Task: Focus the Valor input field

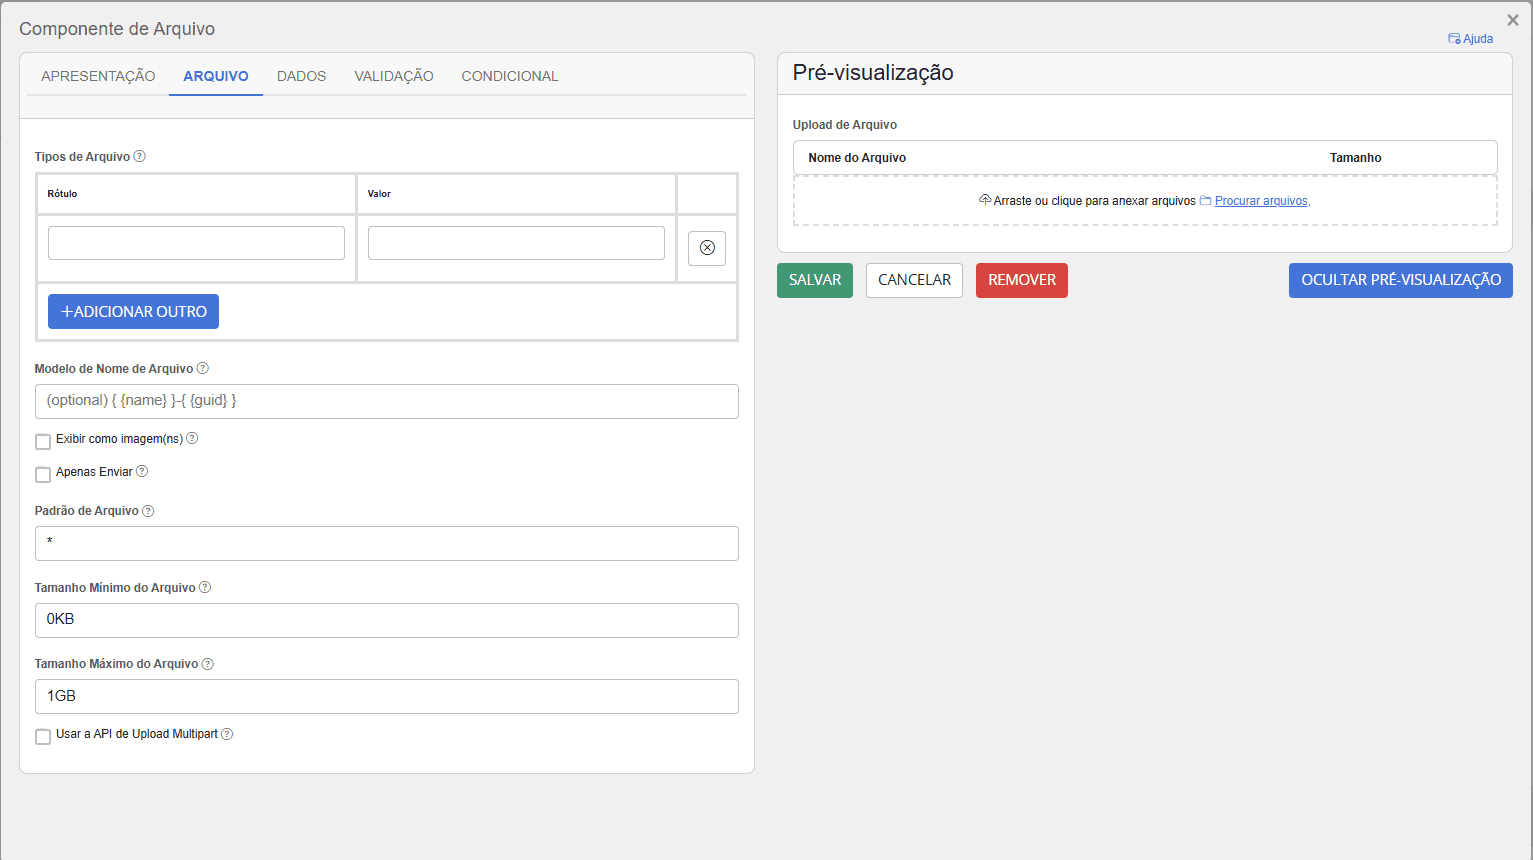Action: point(516,243)
